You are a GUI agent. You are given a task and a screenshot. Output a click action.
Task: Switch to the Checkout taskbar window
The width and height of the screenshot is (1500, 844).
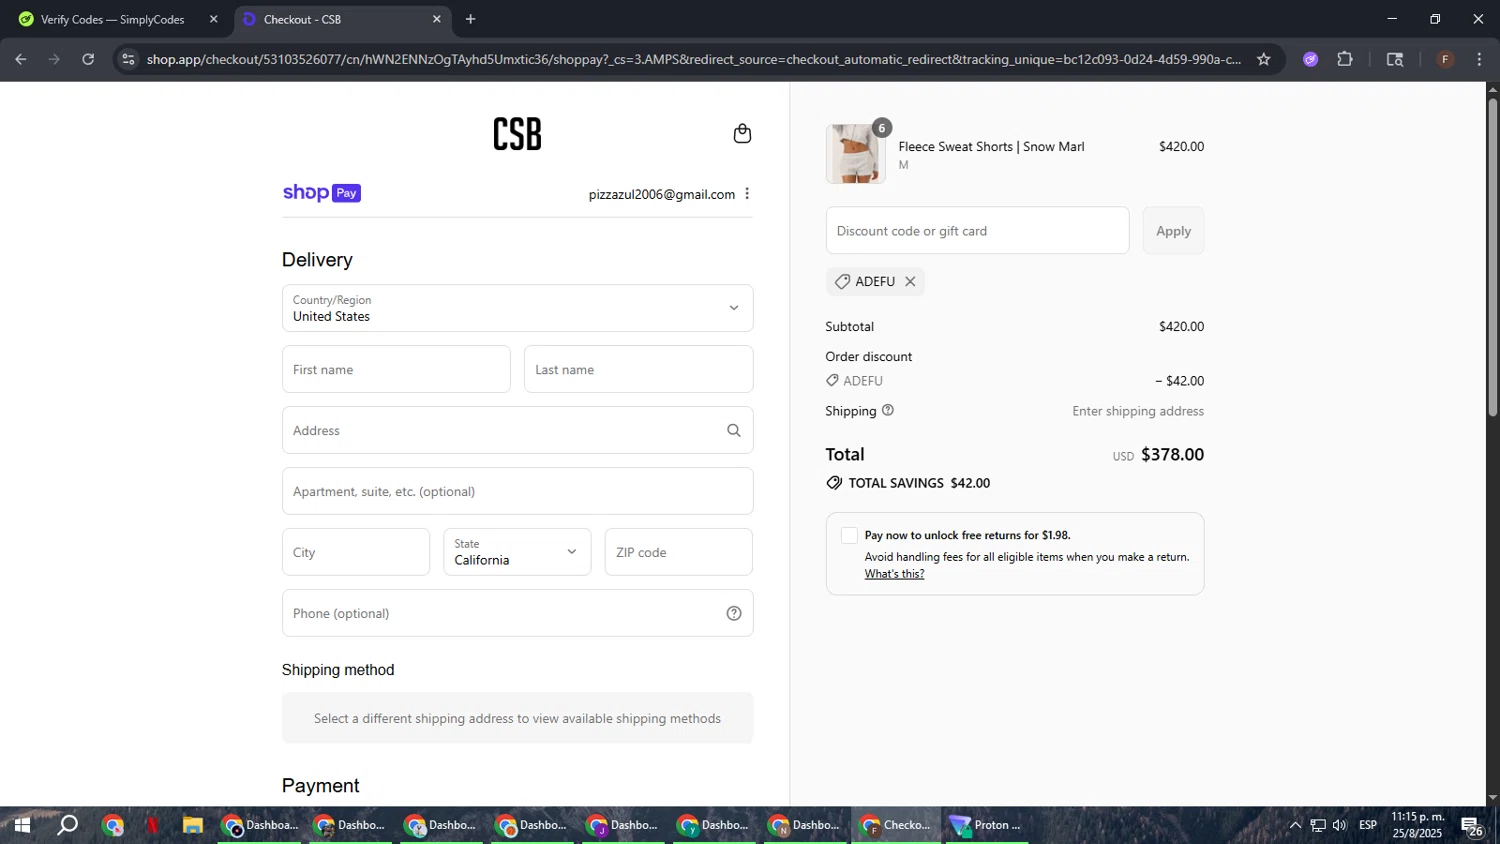tap(897, 825)
